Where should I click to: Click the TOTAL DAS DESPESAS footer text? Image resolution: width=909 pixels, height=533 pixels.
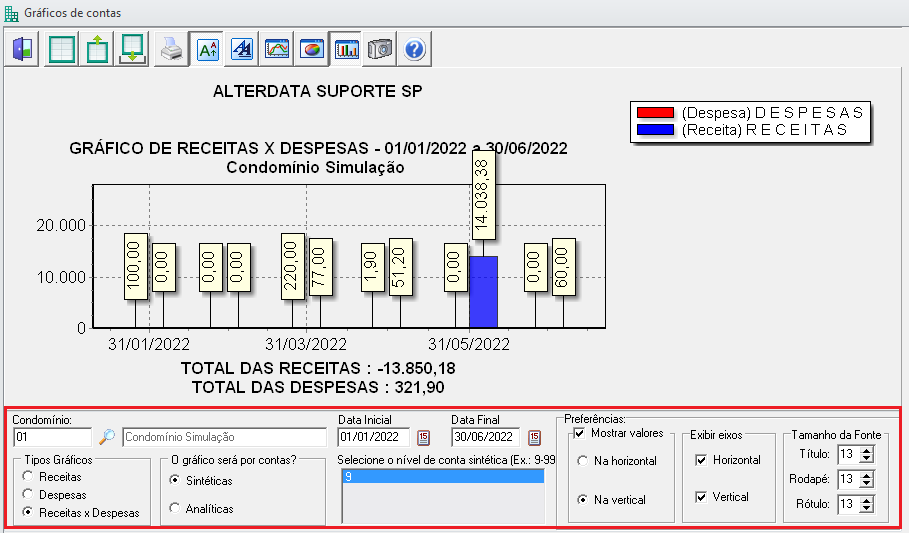click(318, 387)
